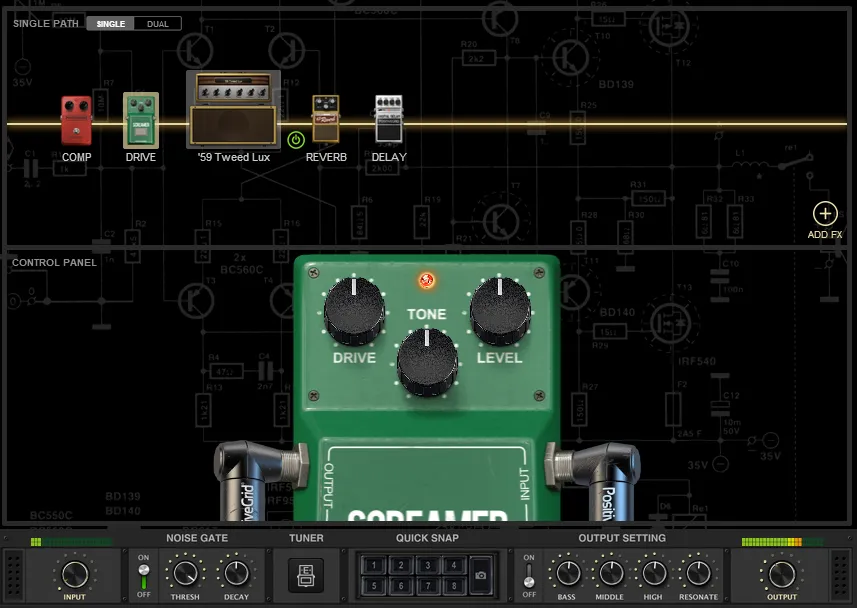Switch signal path to SINGLE
The width and height of the screenshot is (857, 608).
pyautogui.click(x=110, y=24)
